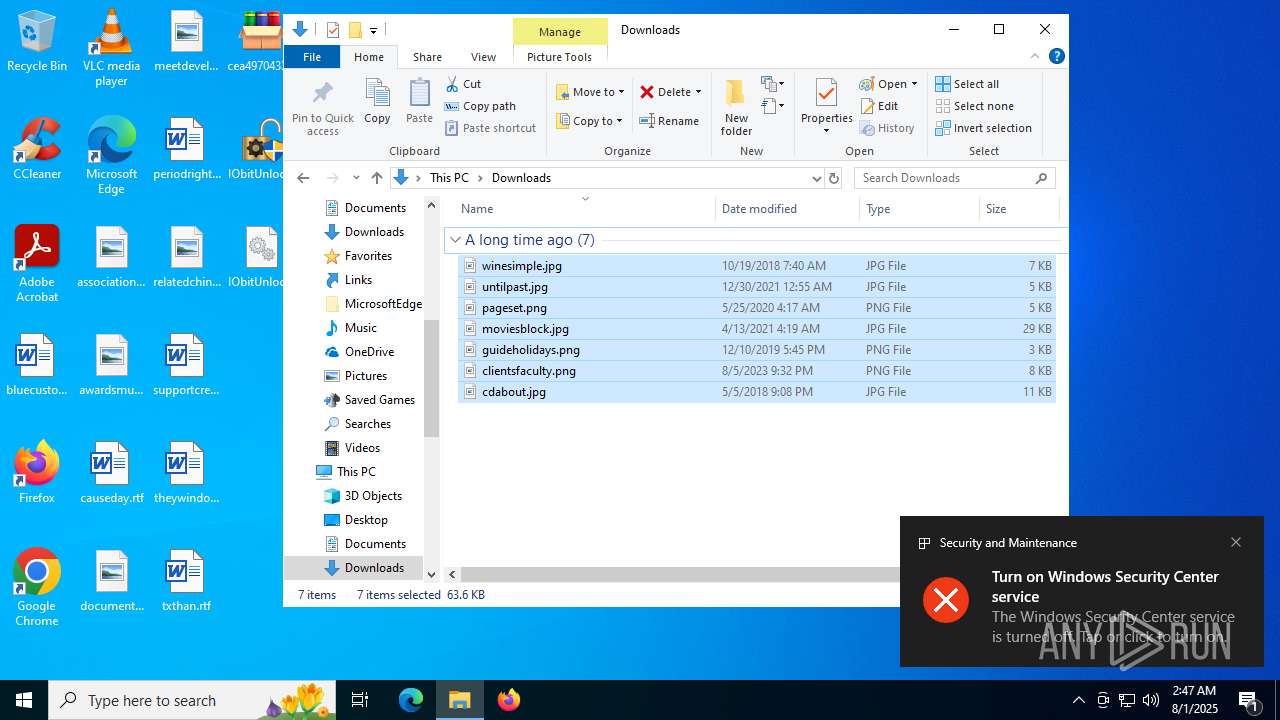Sort by Size column header

point(1018,208)
